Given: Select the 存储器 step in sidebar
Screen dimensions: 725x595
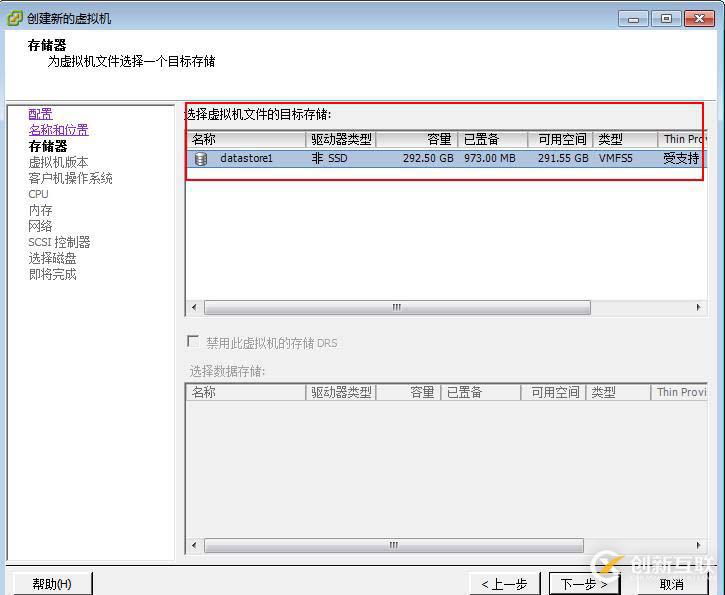Looking at the screenshot, I should tap(48, 146).
